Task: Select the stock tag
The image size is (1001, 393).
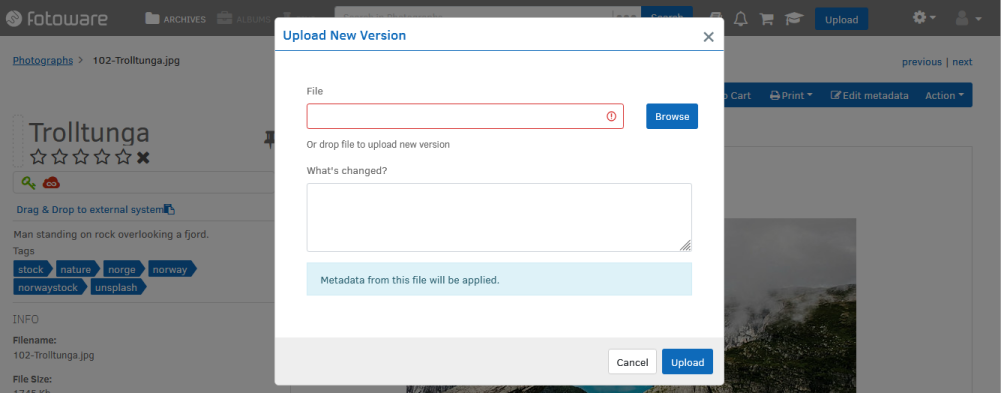Action: click(x=32, y=269)
